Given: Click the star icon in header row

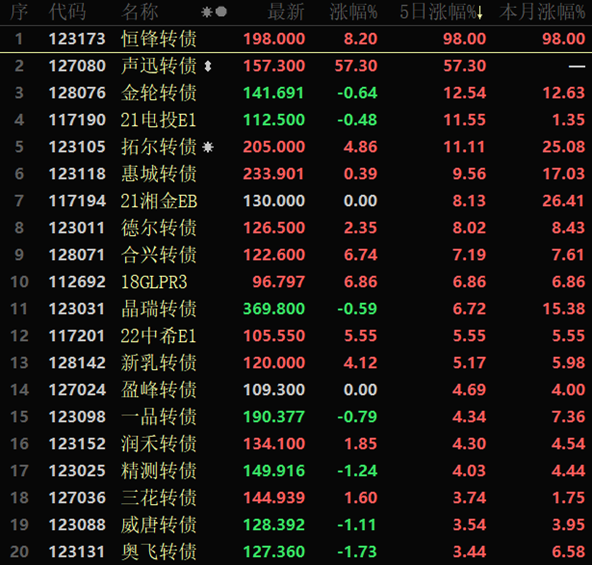Looking at the screenshot, I should (207, 12).
